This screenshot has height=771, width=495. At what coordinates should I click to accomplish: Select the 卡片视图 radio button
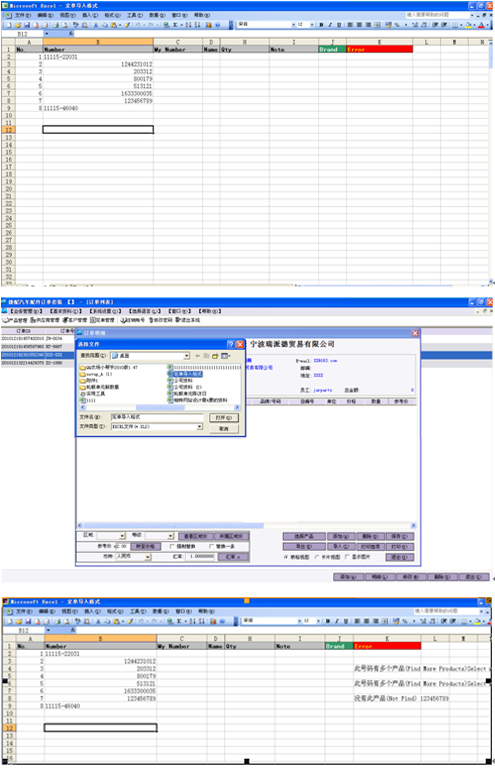pyautogui.click(x=317, y=557)
